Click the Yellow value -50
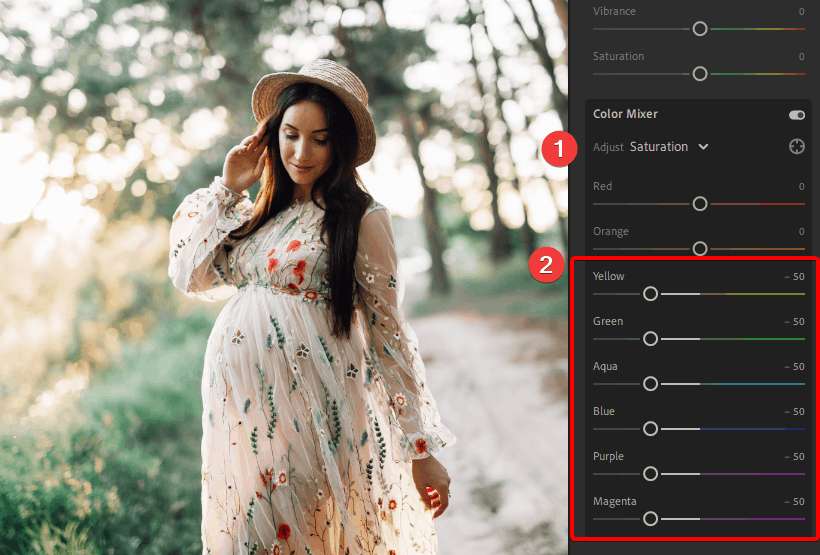Screen dimensions: 820x555 pos(794,277)
